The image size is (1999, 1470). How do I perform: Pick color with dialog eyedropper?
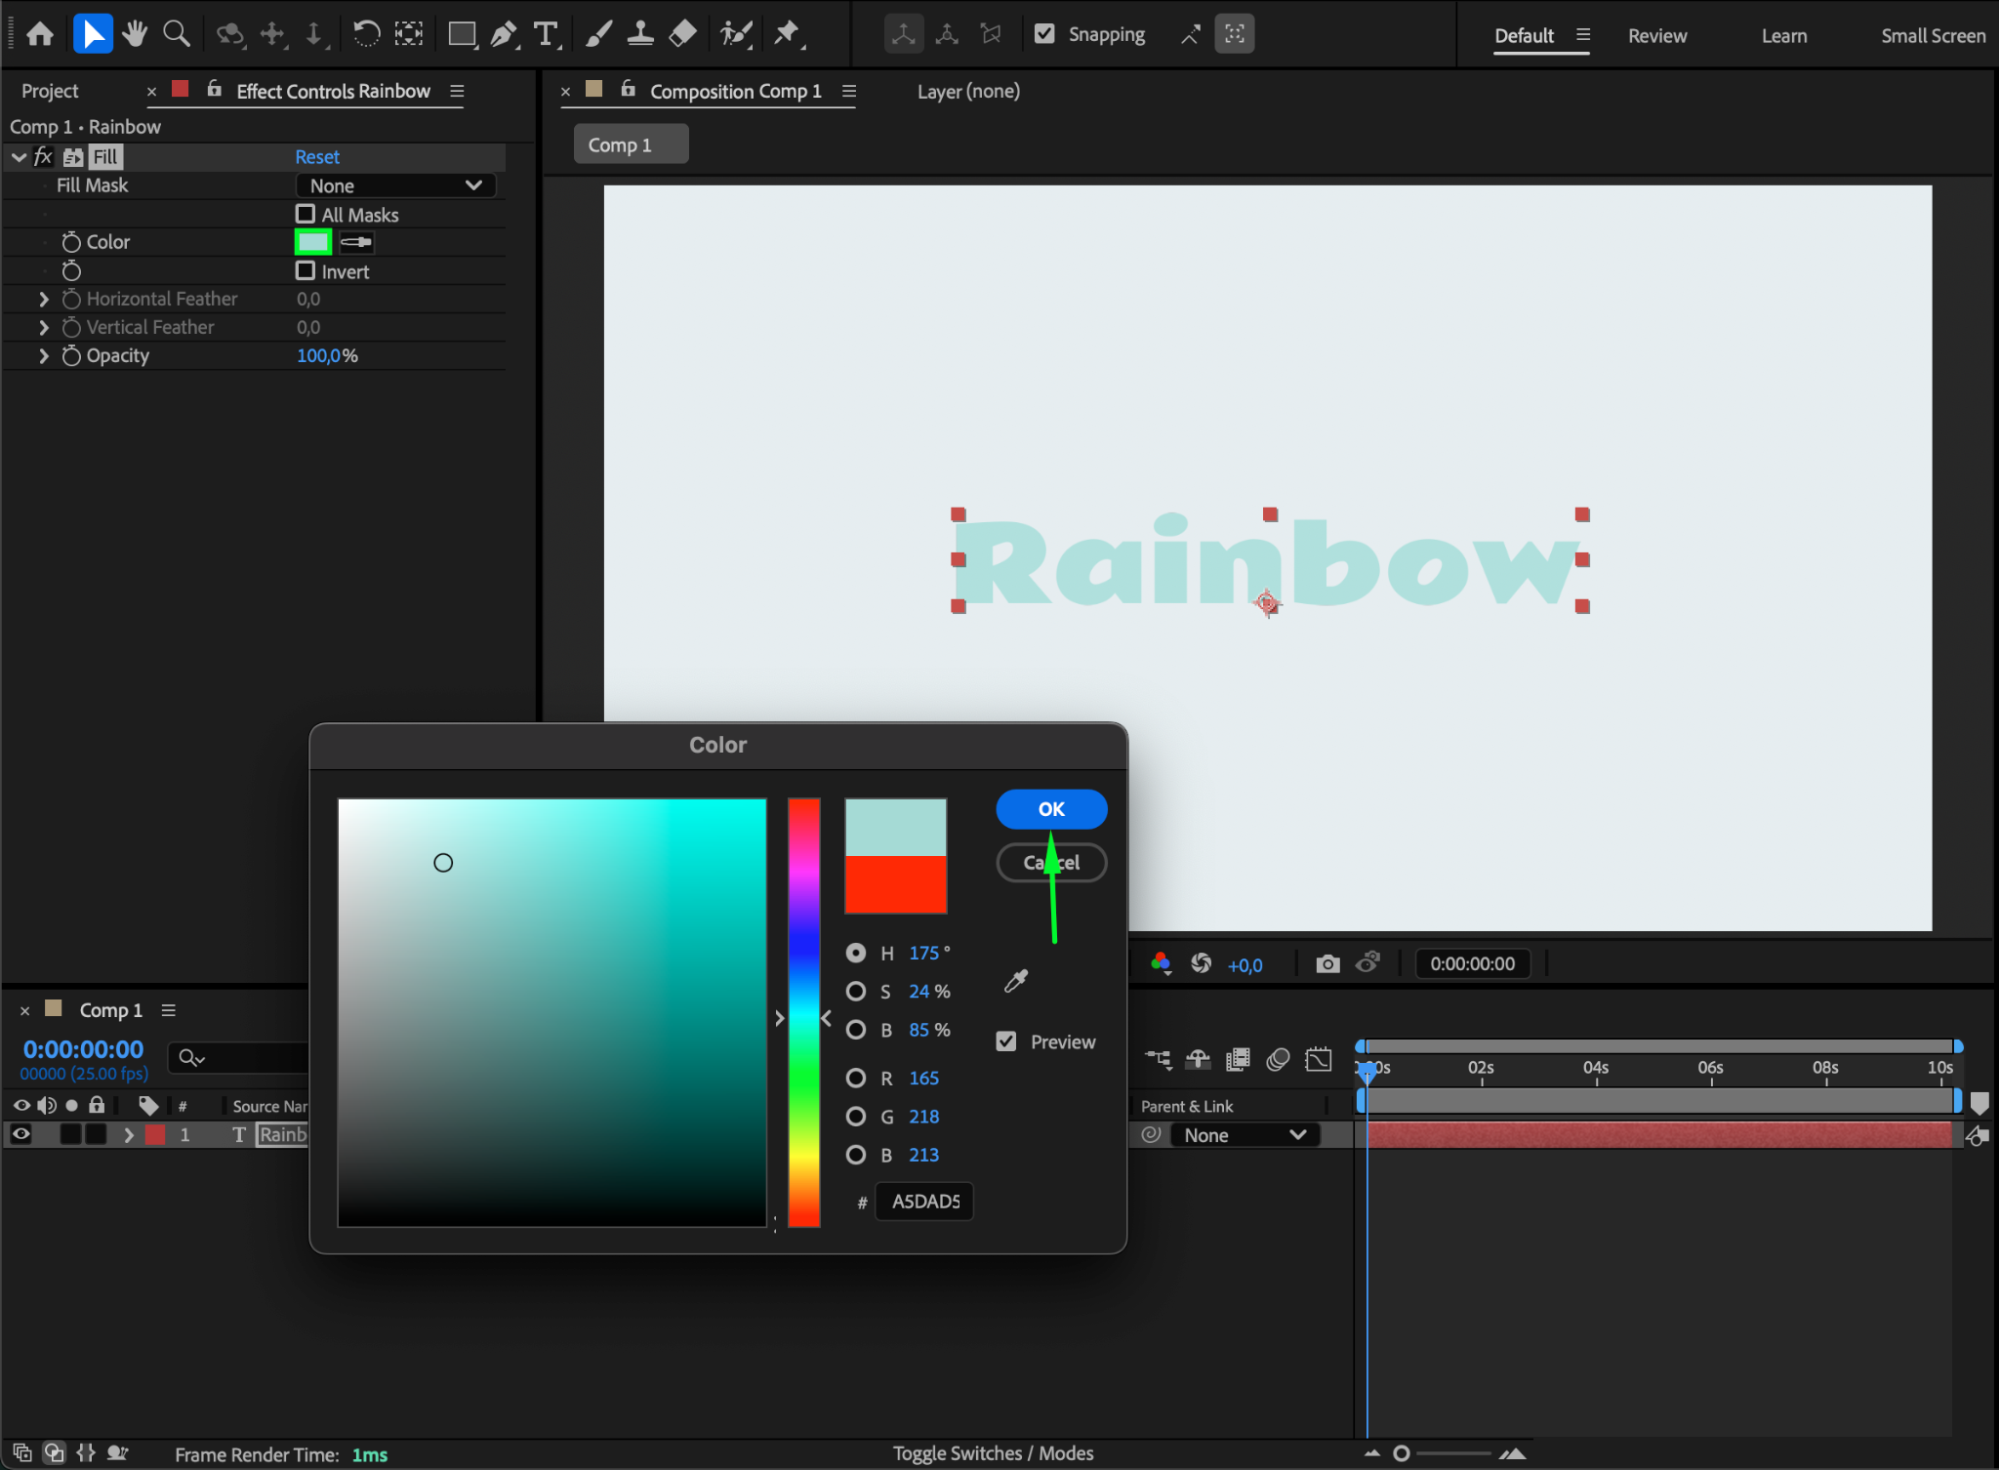(1016, 981)
